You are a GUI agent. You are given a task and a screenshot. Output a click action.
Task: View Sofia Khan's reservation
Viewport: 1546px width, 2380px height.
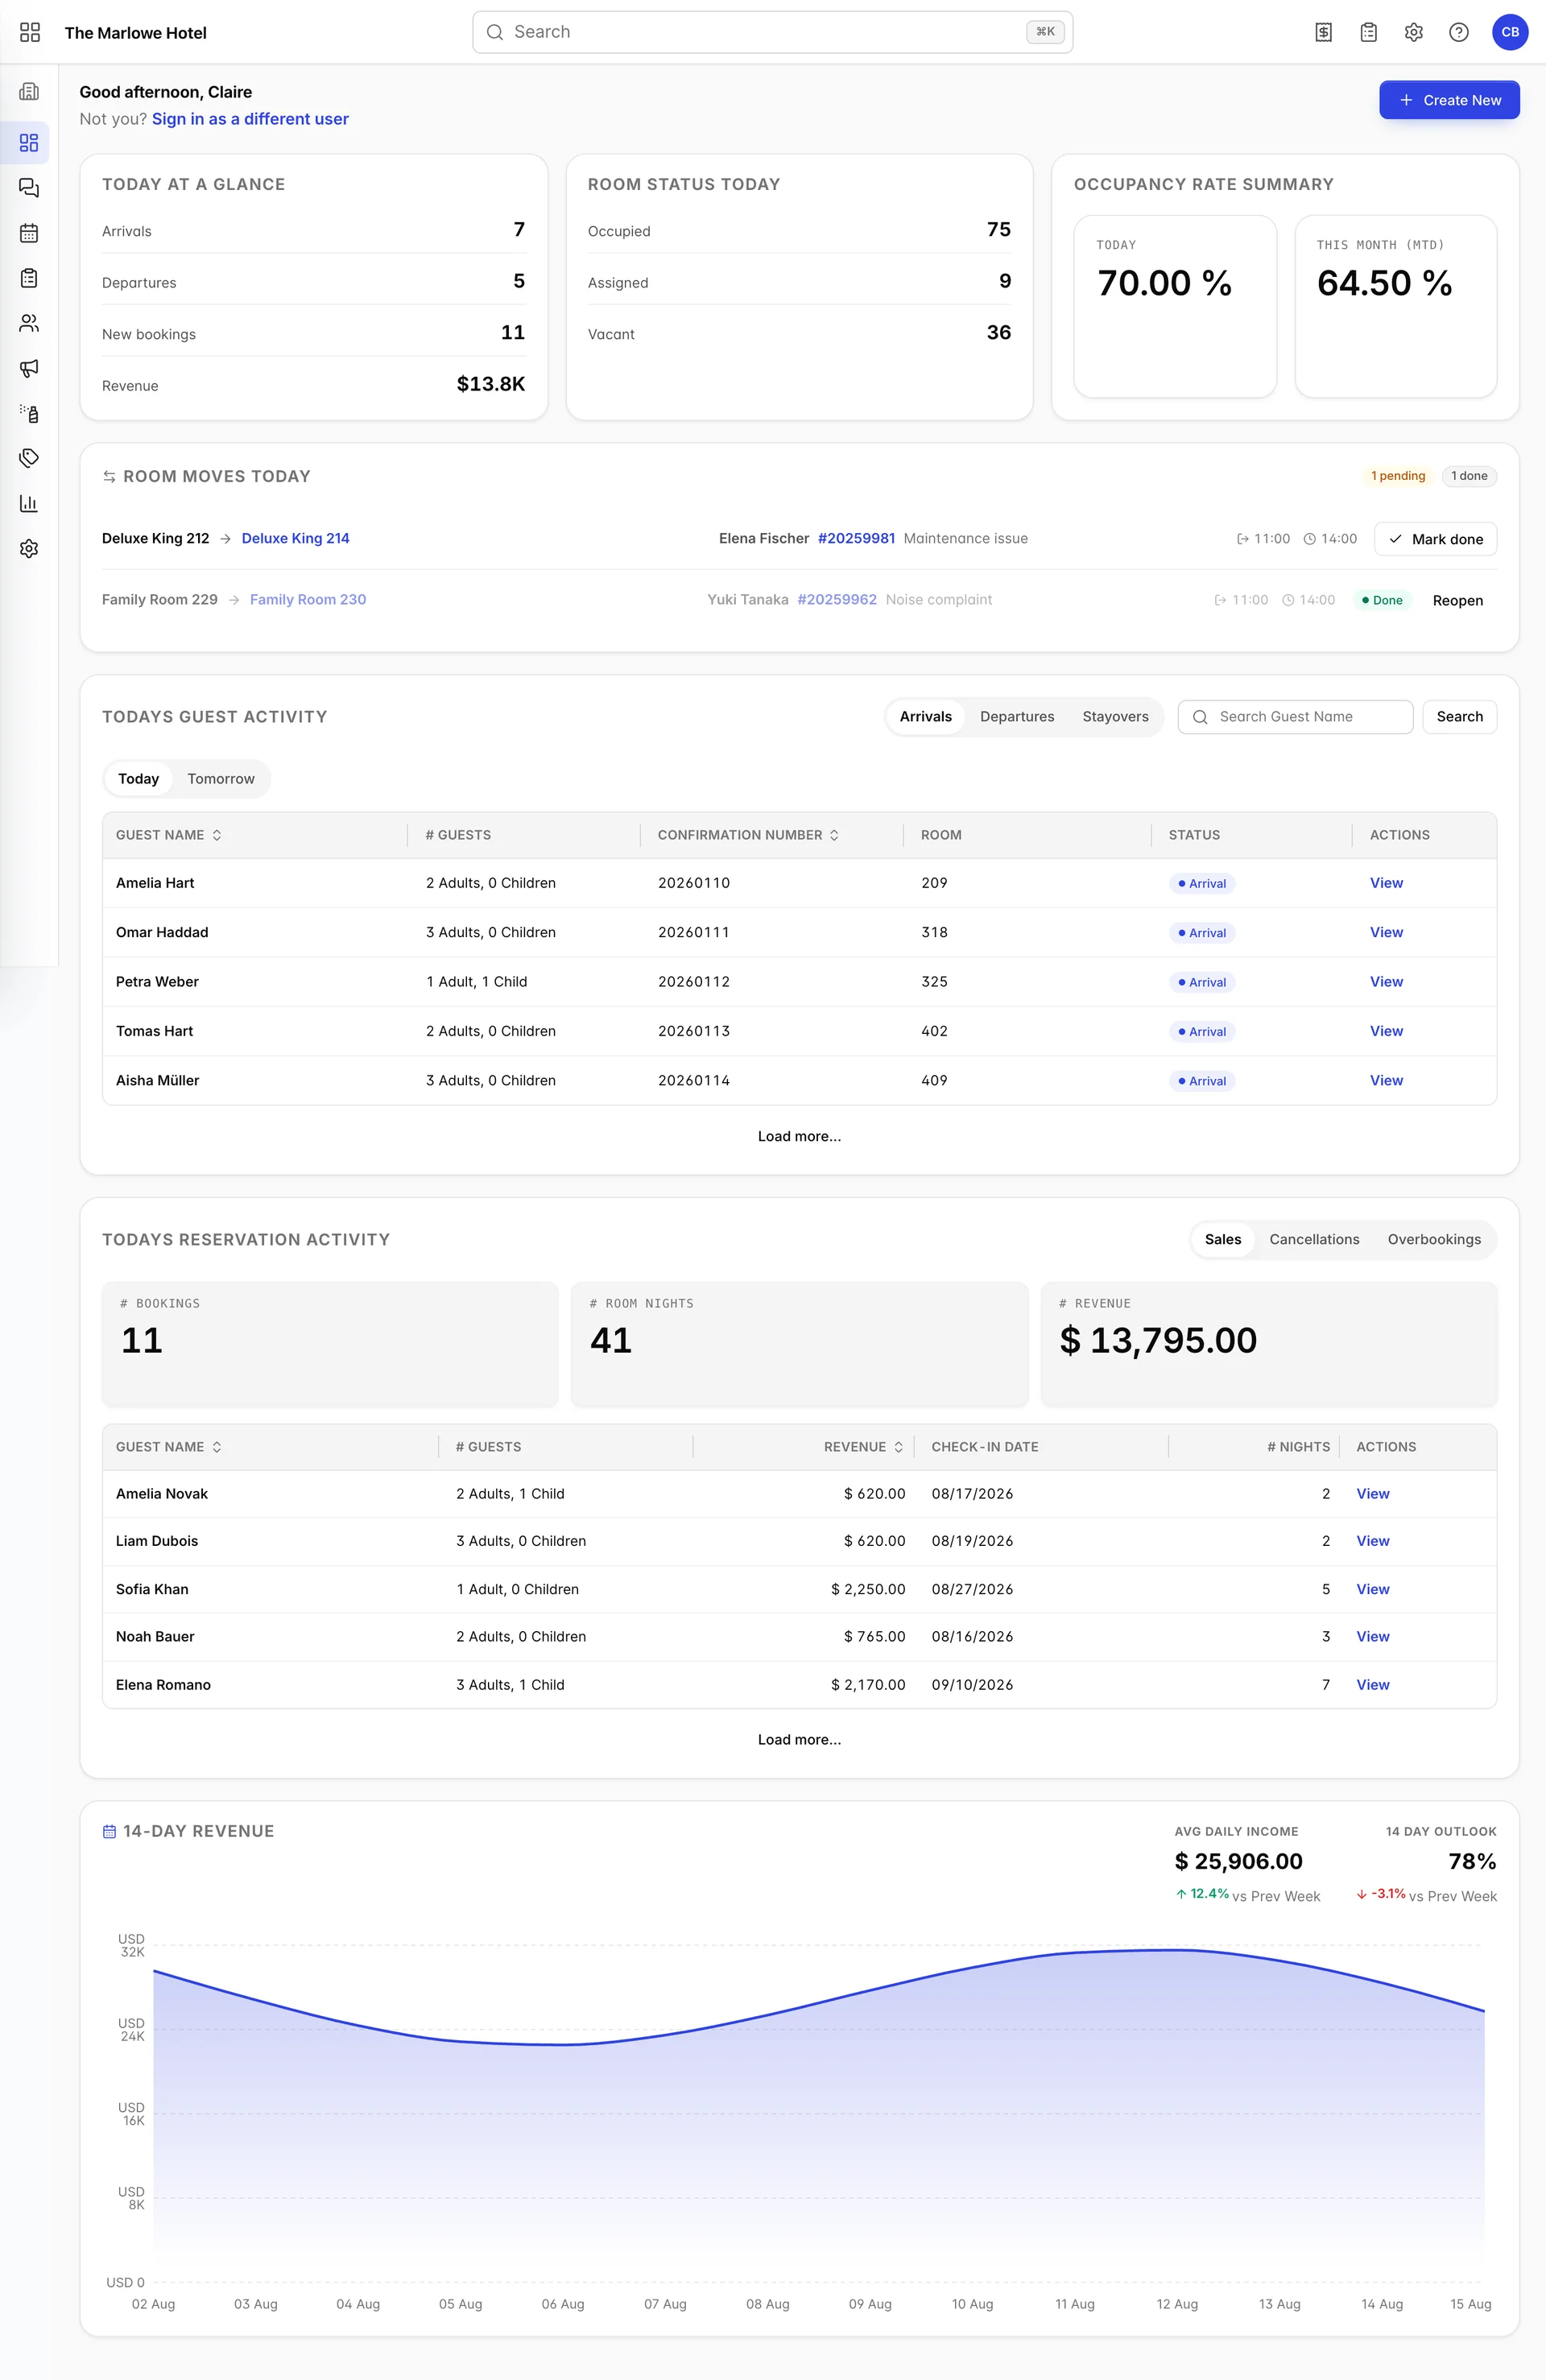[1372, 1589]
